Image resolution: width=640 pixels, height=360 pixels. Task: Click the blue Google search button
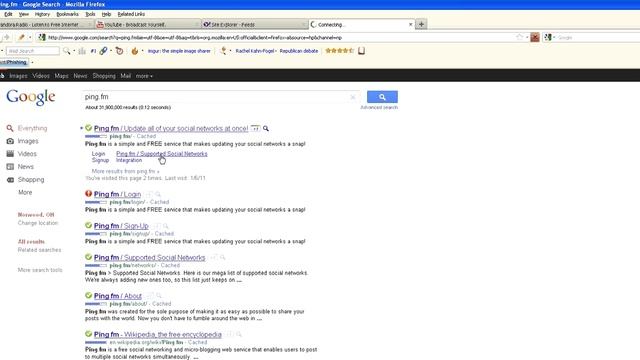pos(382,97)
